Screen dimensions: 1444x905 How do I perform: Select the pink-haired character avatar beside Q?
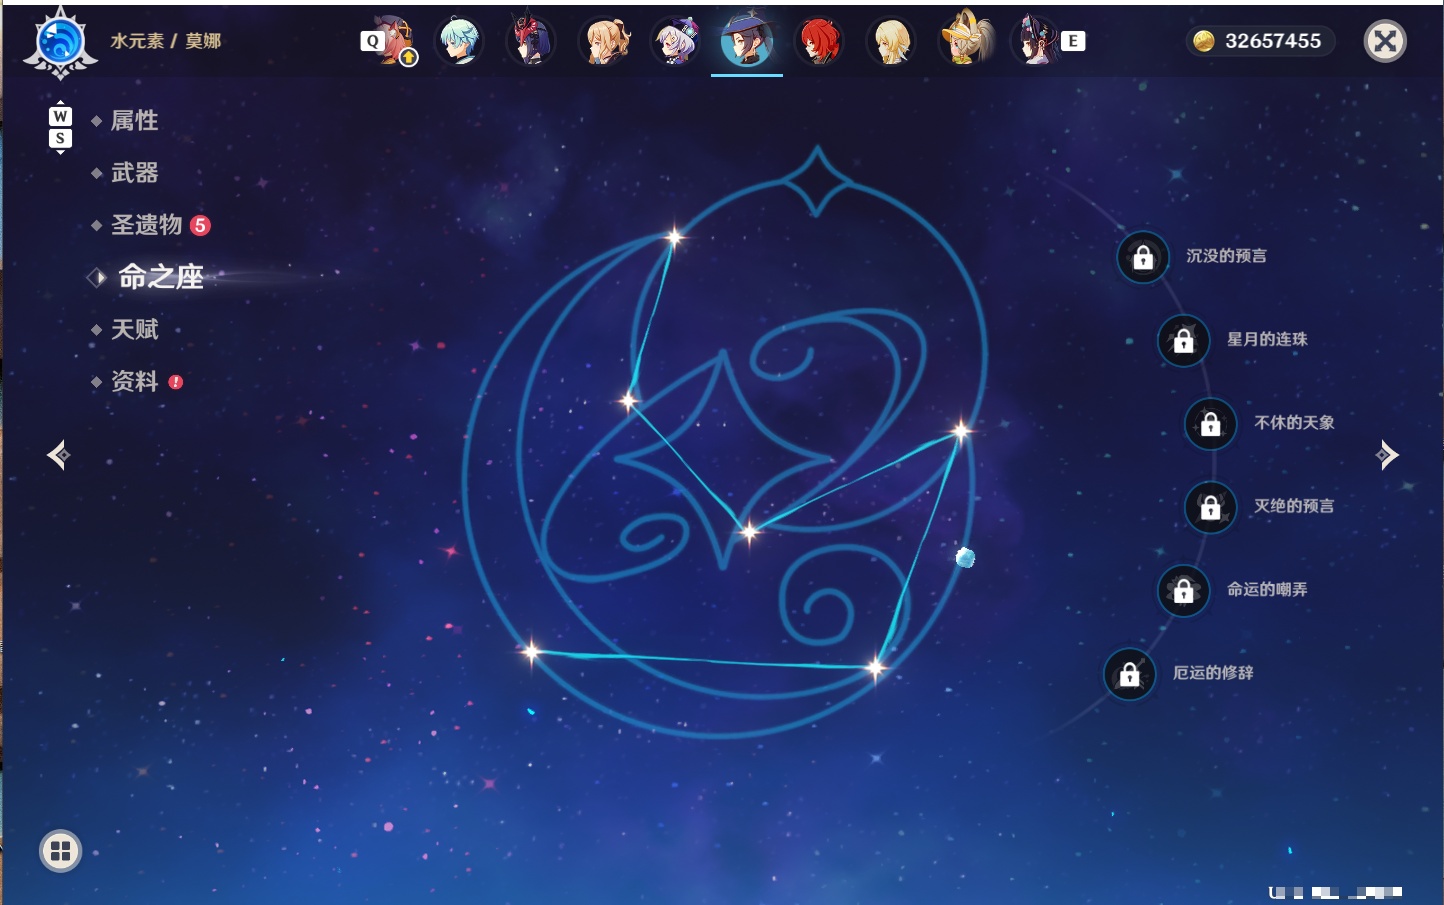394,40
